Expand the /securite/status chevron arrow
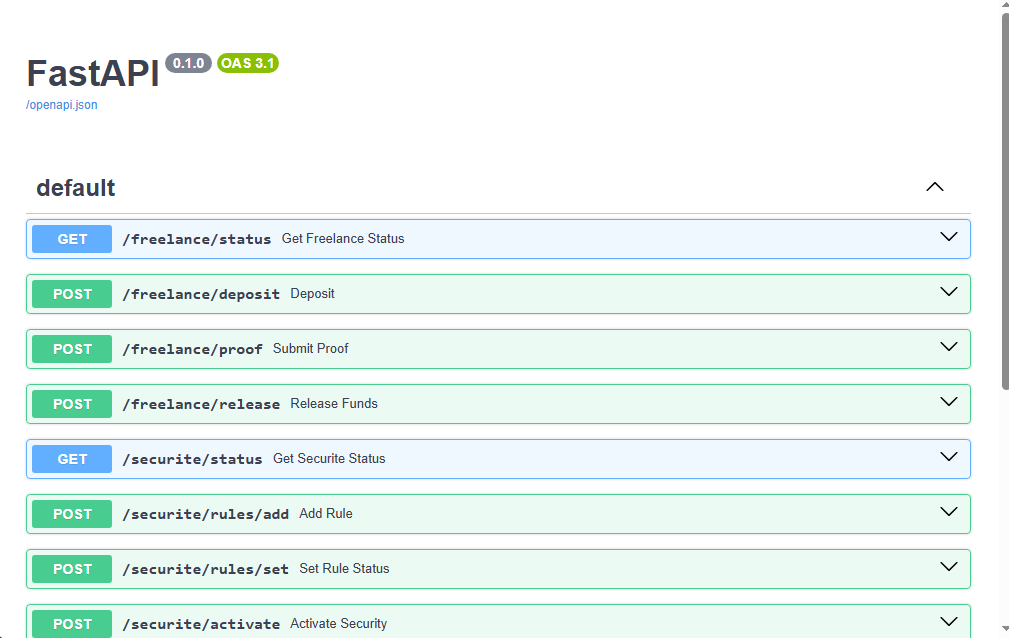The width and height of the screenshot is (1009, 638). click(949, 457)
